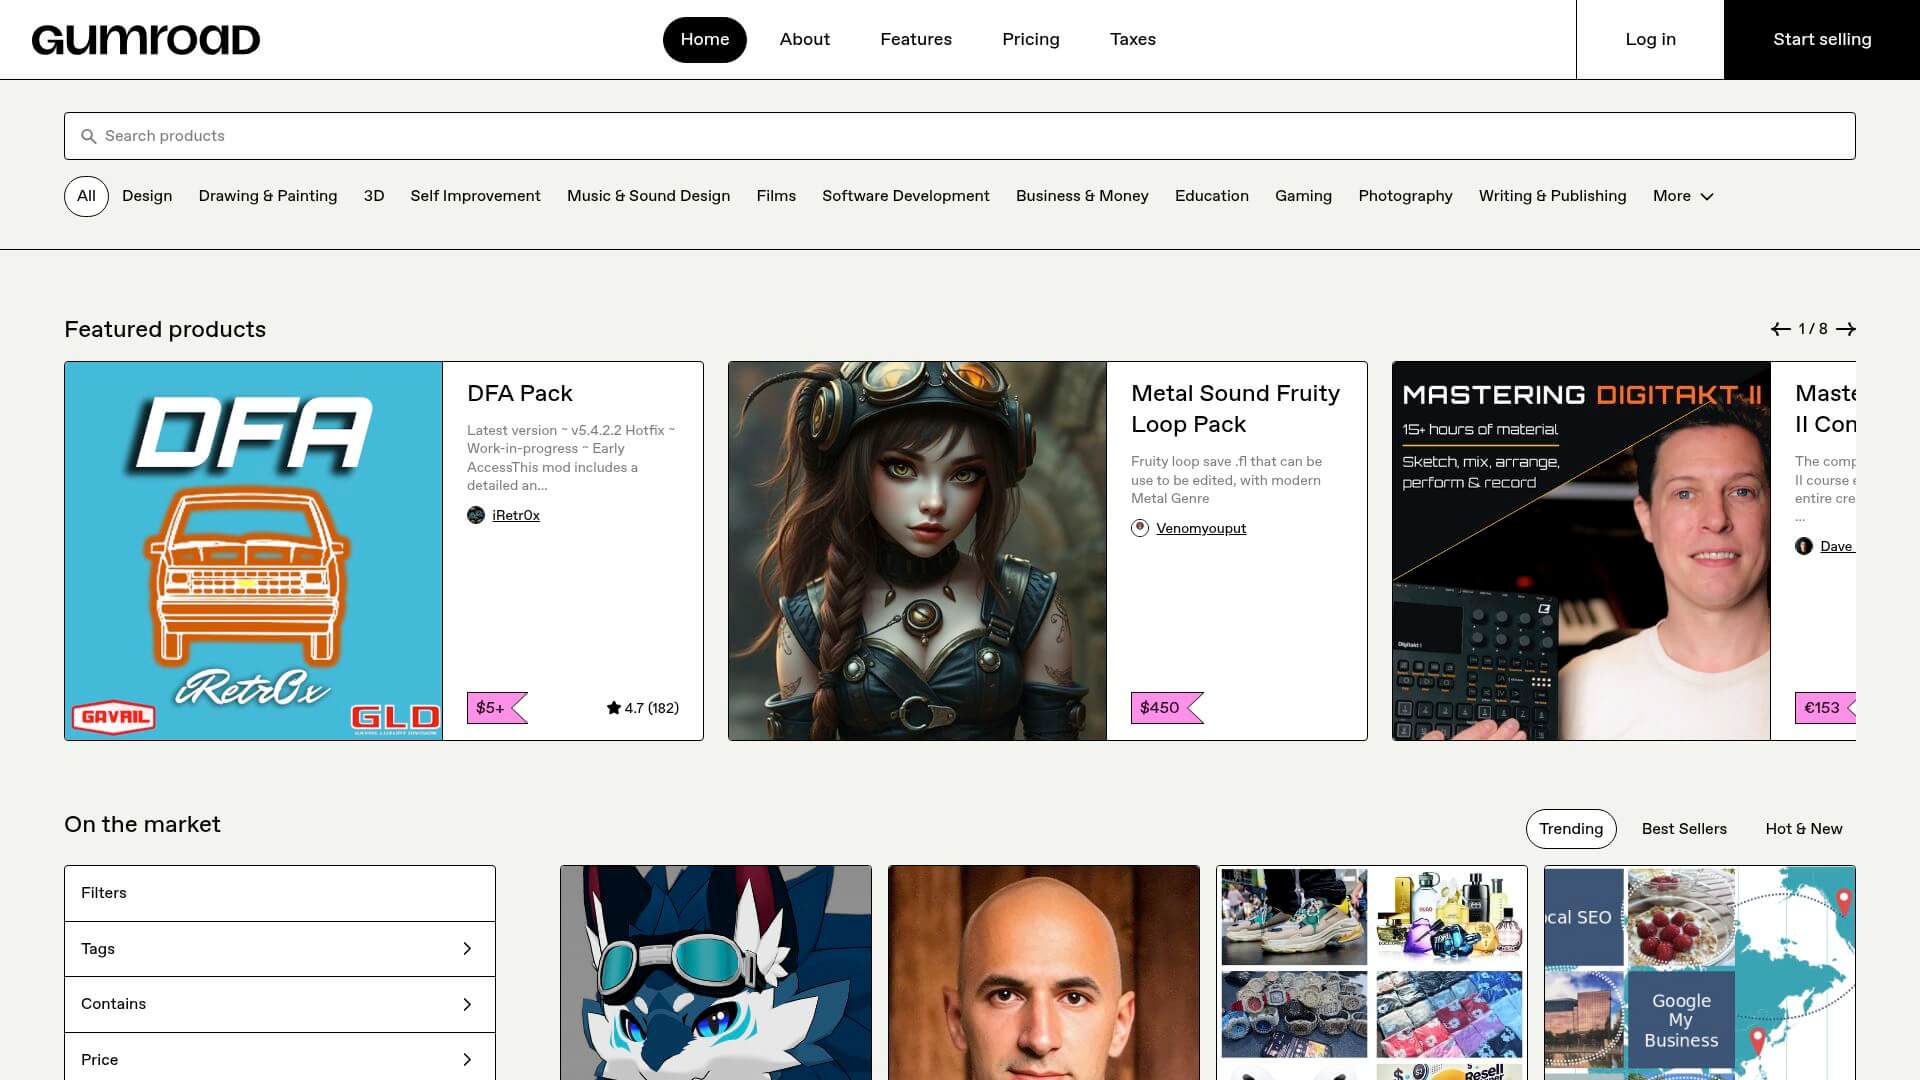
Task: Go to next featured products page
Action: coord(1846,329)
